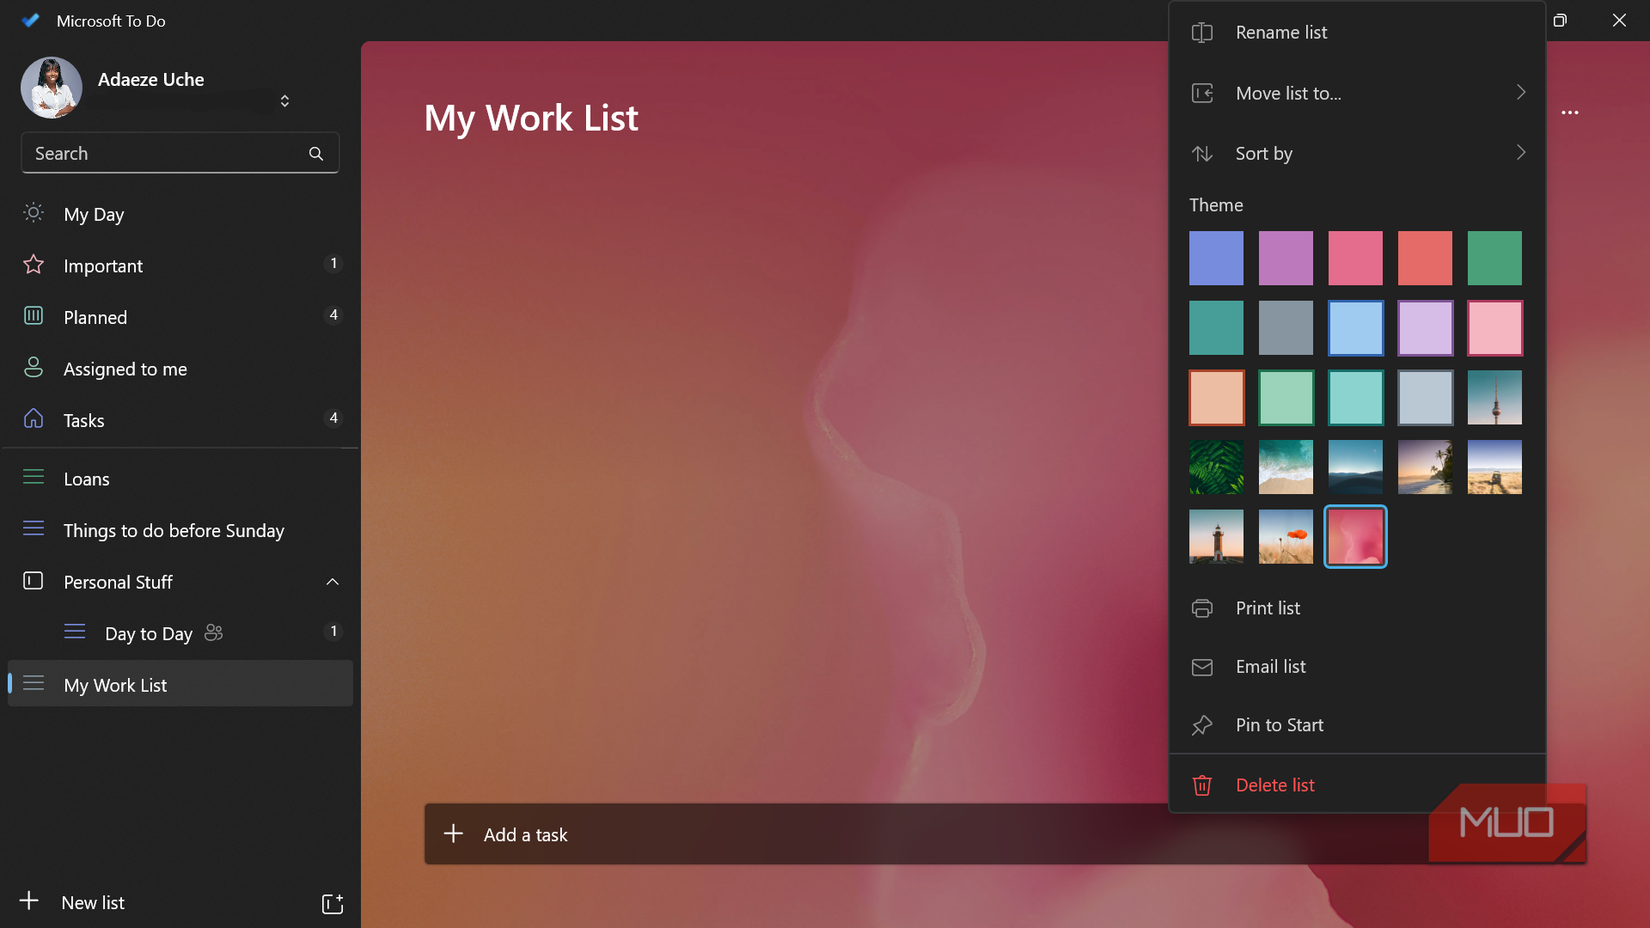Select Delete list in the menu
The image size is (1650, 928).
pyautogui.click(x=1275, y=784)
